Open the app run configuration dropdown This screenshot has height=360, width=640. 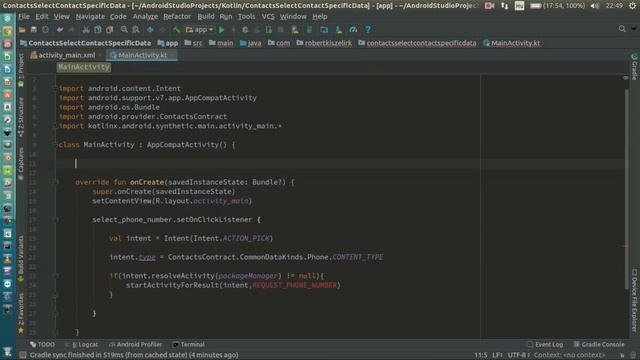(x=200, y=30)
